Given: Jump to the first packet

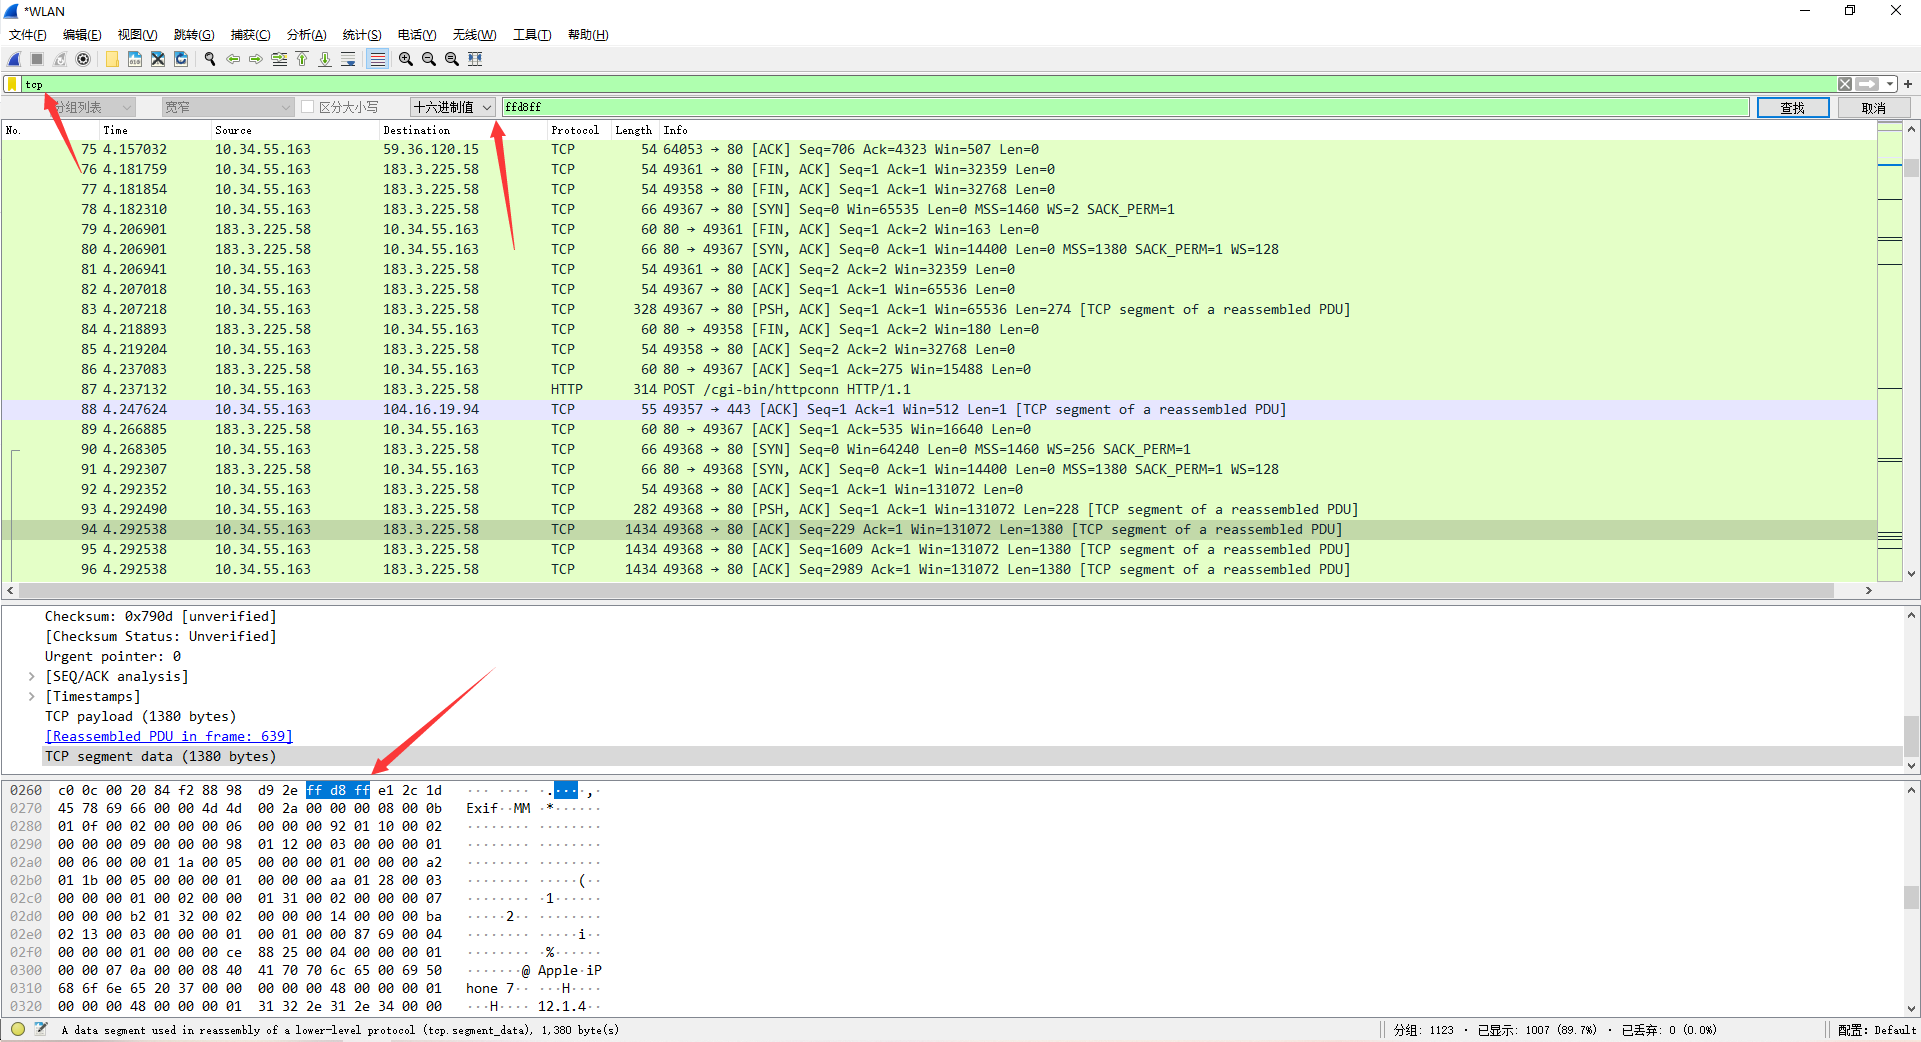Looking at the screenshot, I should tap(302, 59).
